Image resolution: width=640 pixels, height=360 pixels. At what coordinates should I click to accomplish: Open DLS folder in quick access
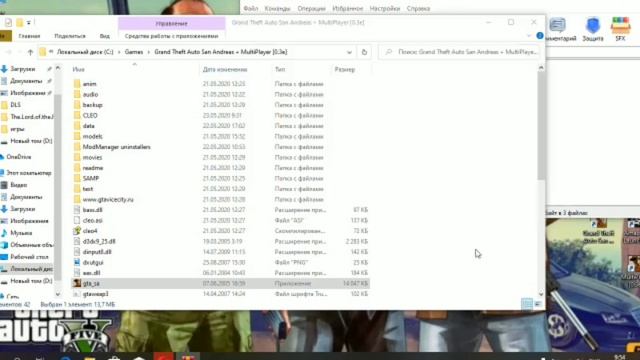point(16,105)
